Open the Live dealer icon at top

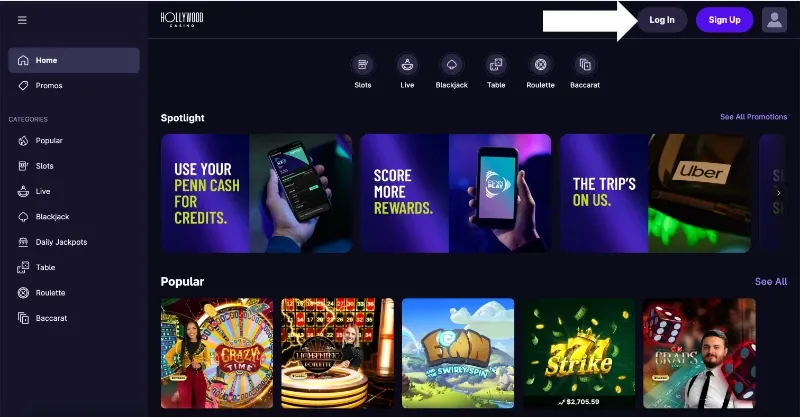(407, 65)
